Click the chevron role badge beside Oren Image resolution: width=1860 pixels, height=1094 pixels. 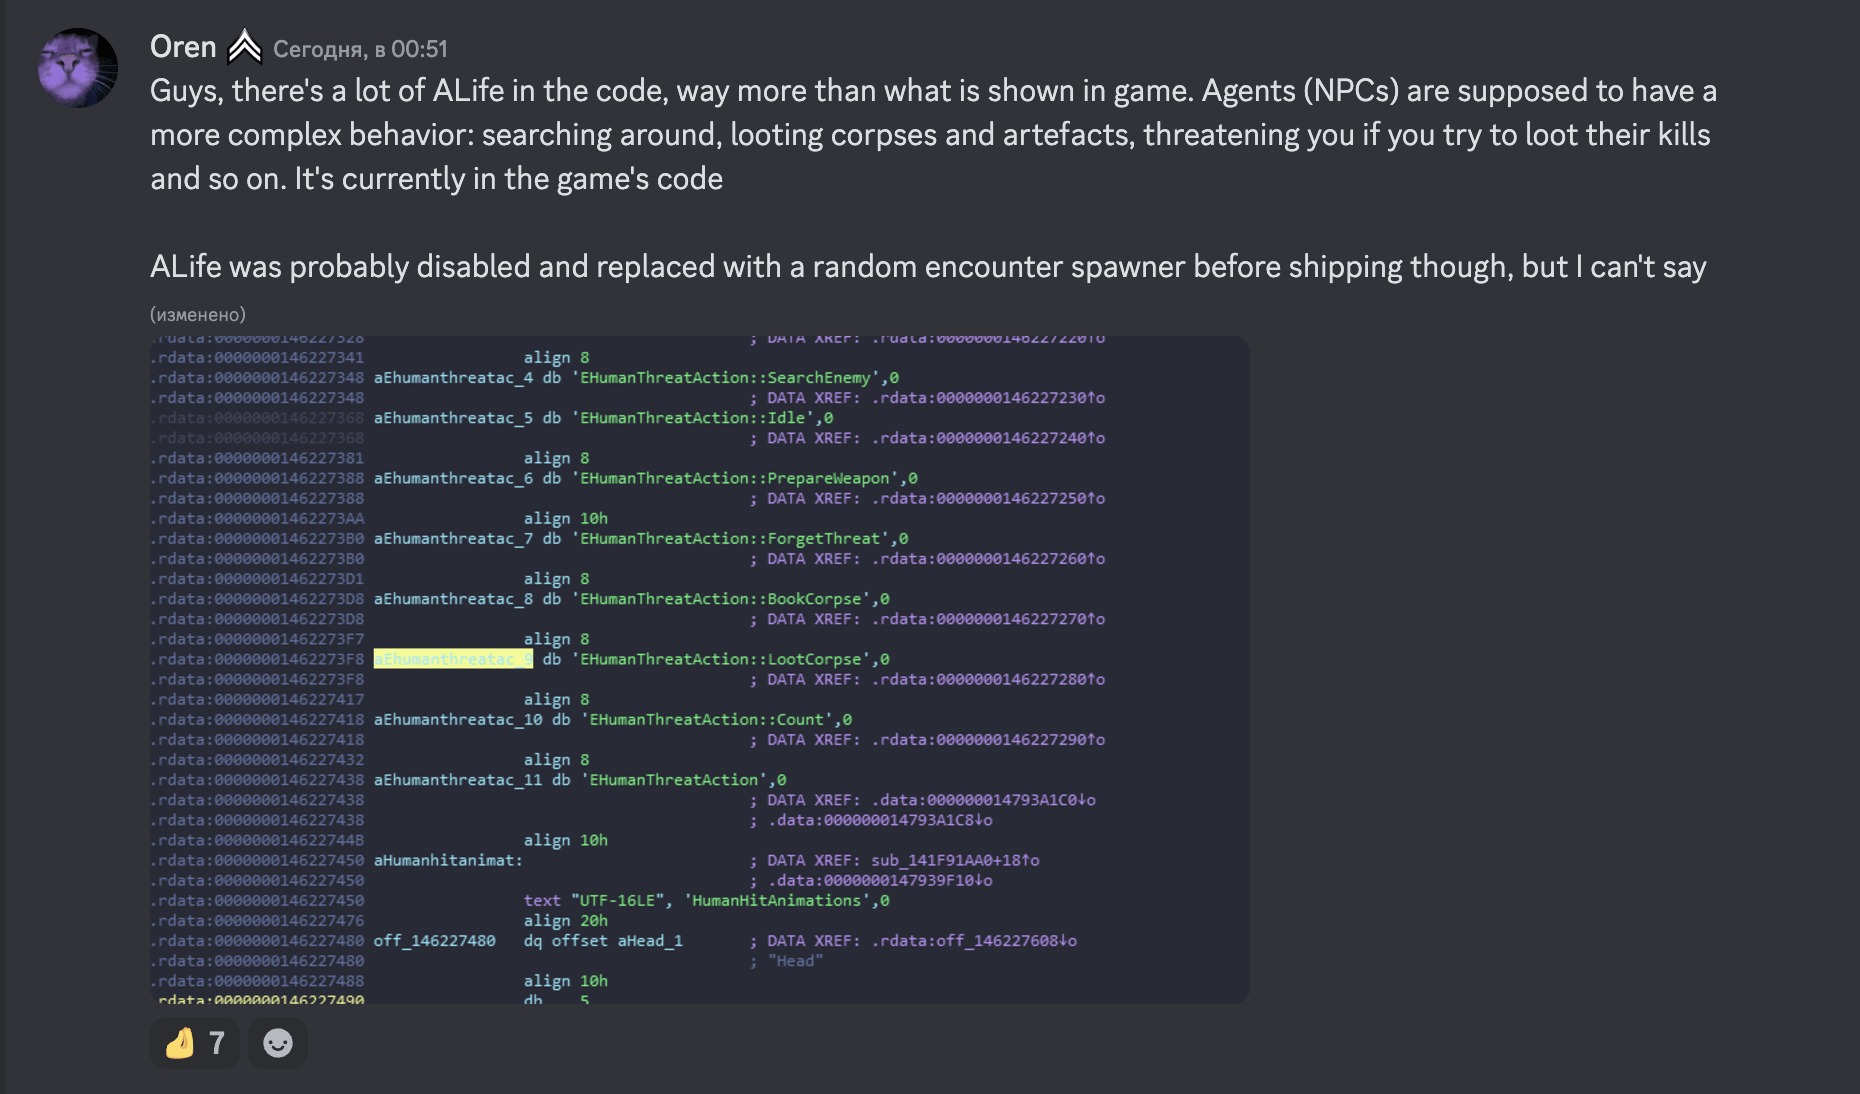244,47
